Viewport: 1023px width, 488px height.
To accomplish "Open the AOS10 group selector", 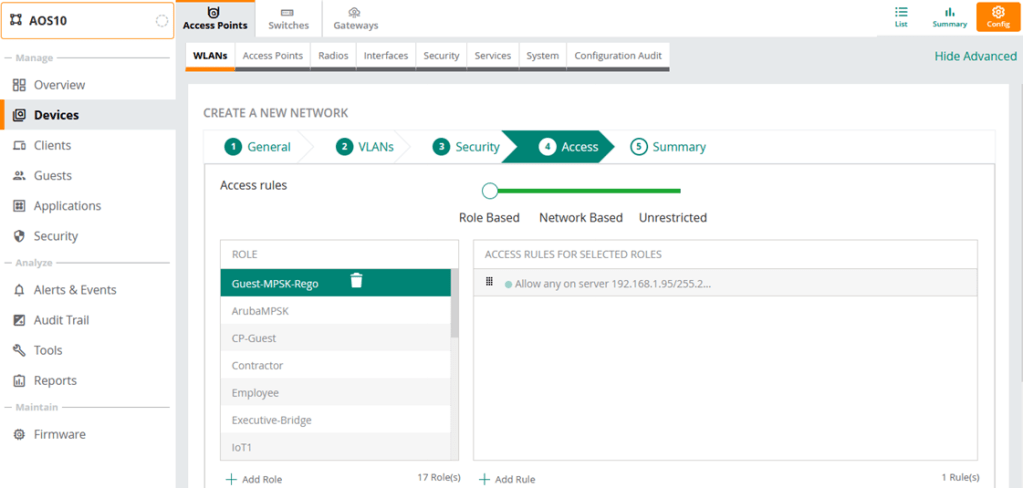I will pyautogui.click(x=88, y=20).
